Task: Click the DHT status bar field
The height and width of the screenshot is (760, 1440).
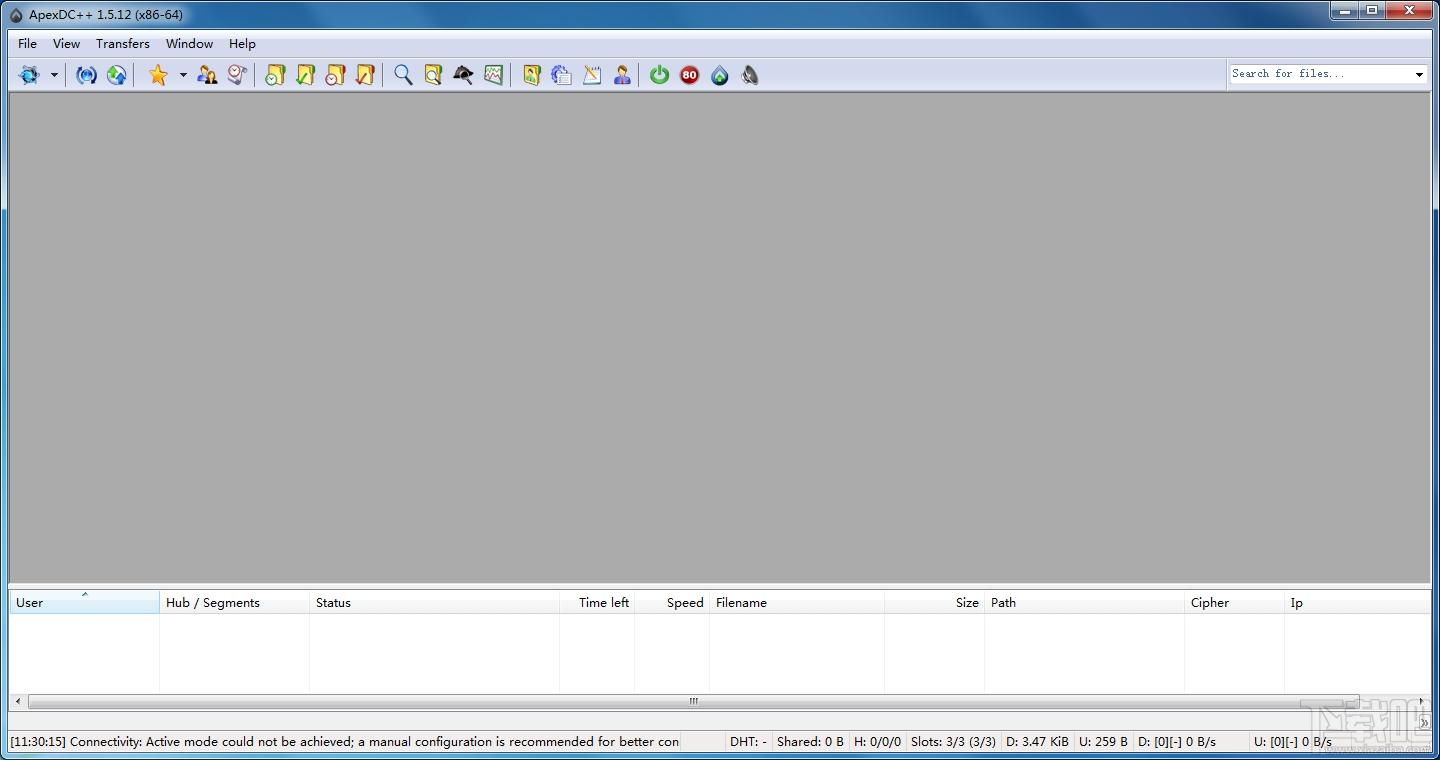Action: click(x=748, y=742)
